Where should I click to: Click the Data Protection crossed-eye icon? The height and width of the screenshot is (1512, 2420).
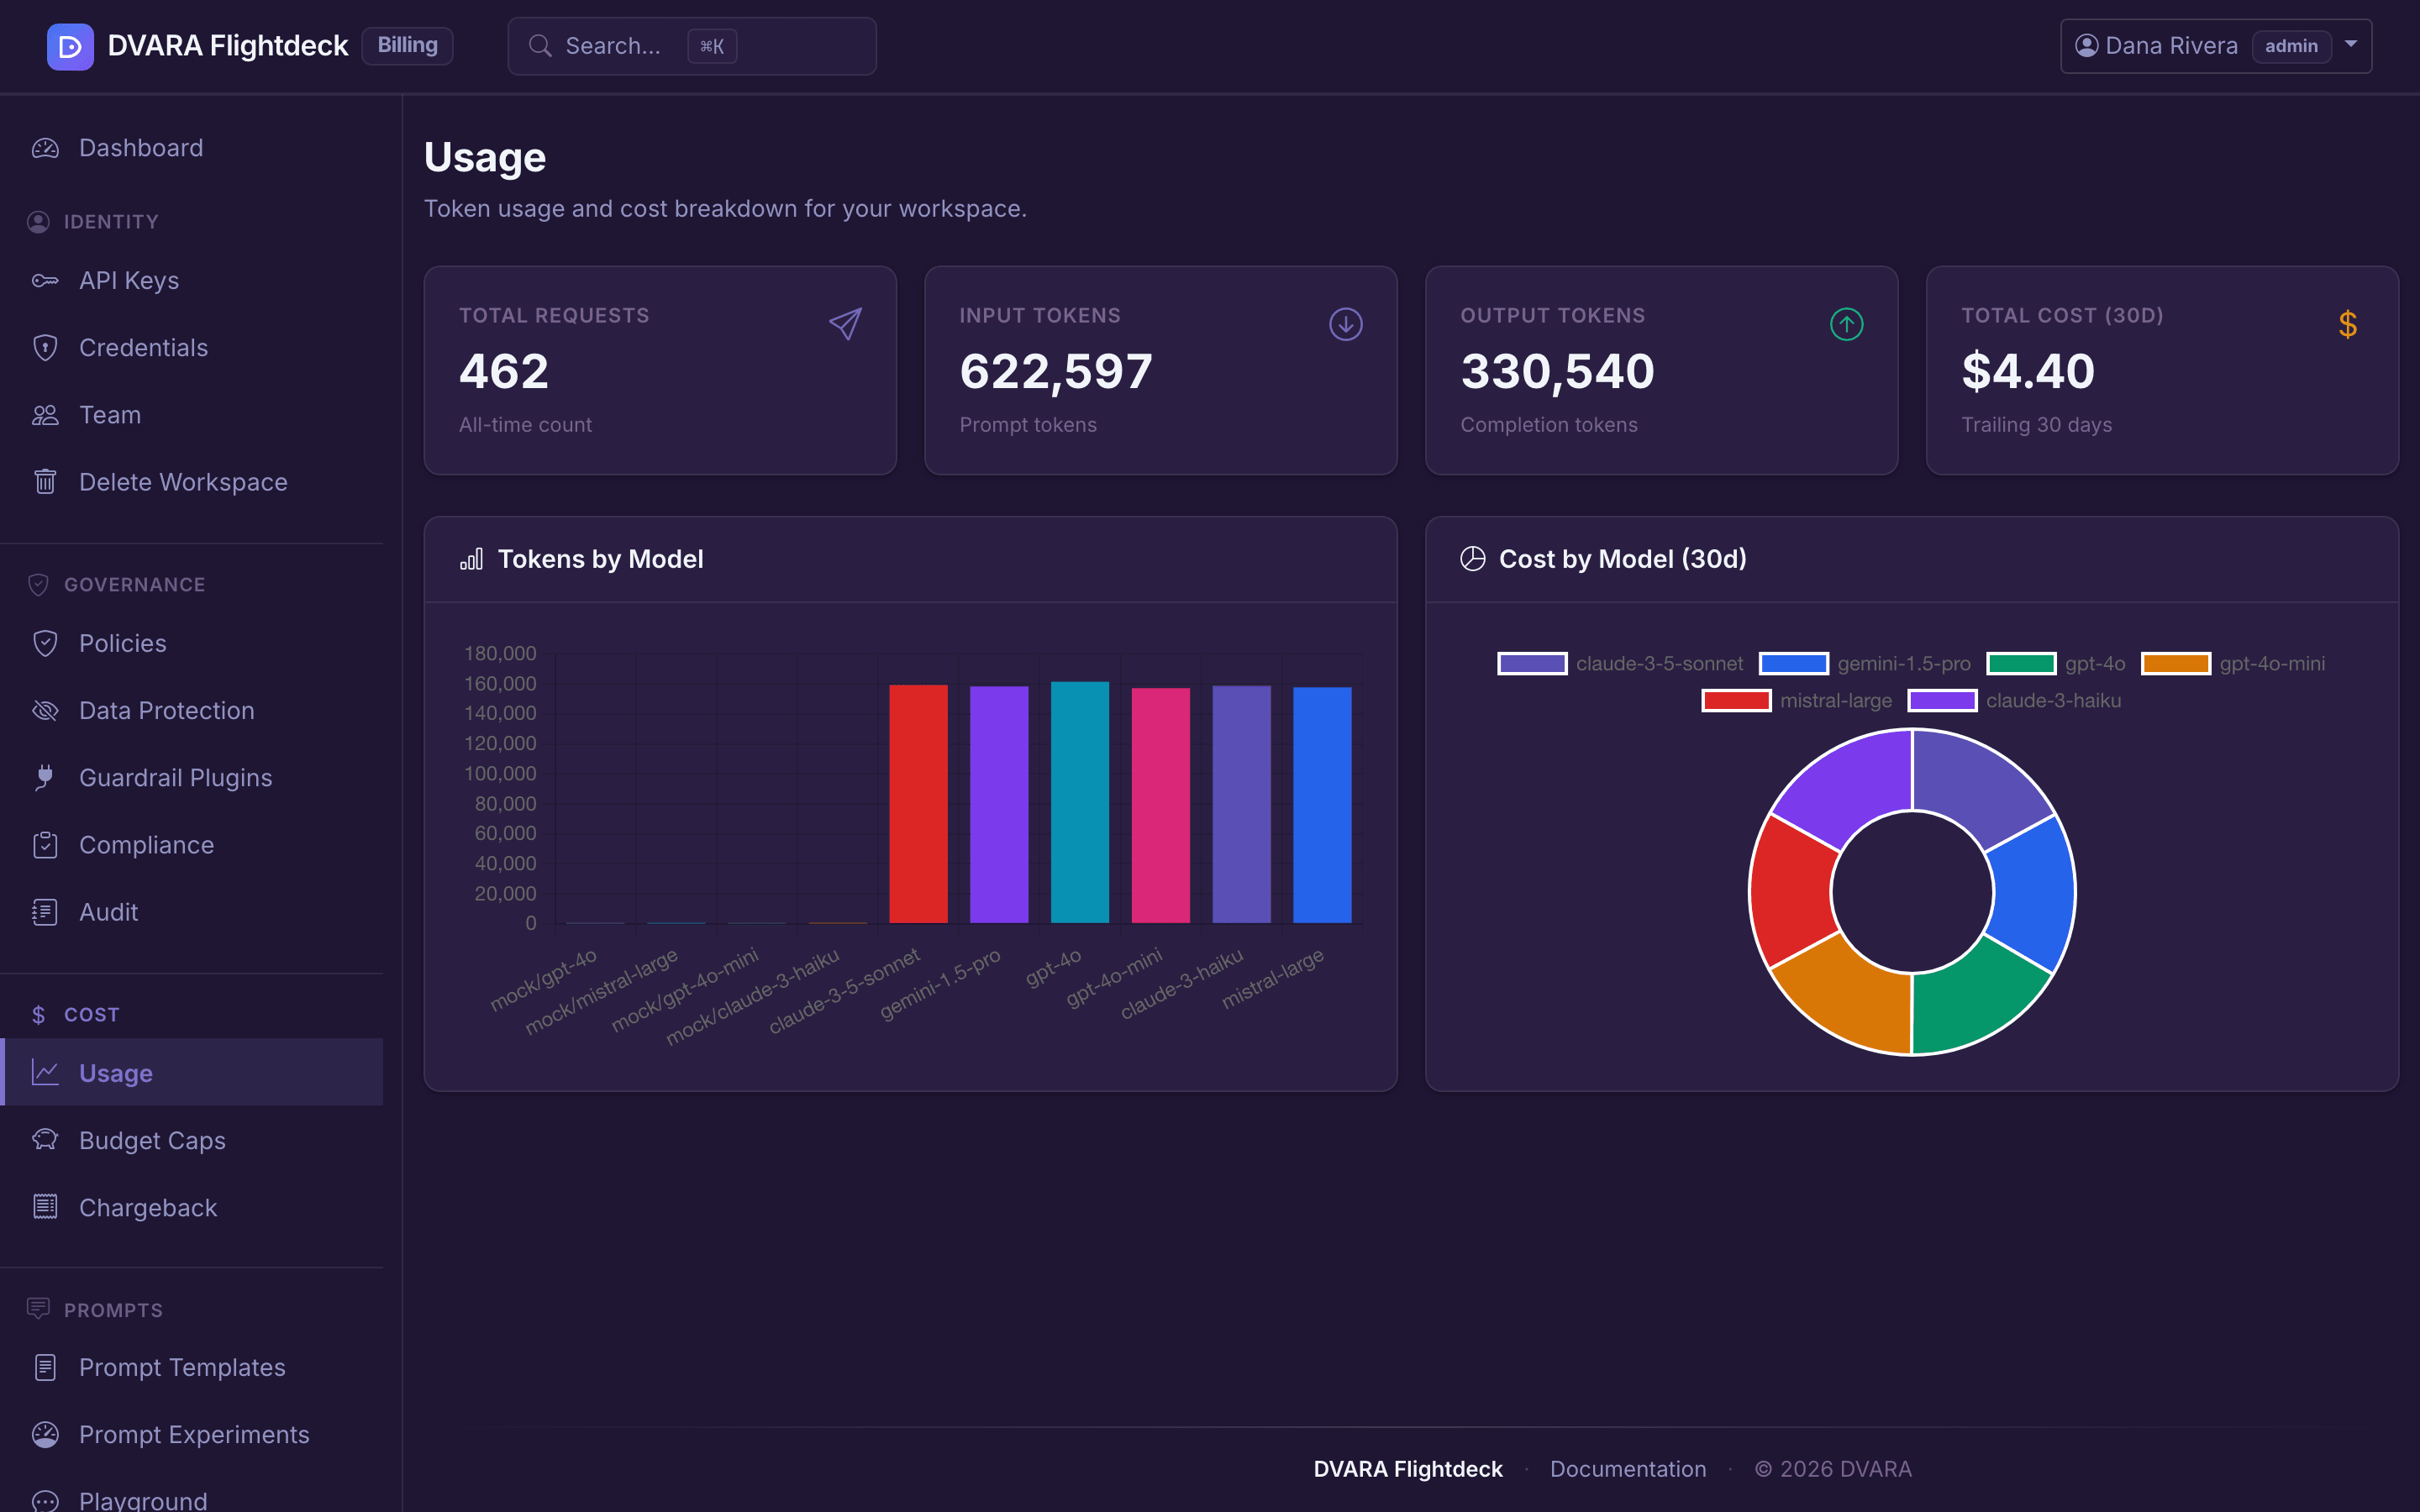[x=45, y=710]
